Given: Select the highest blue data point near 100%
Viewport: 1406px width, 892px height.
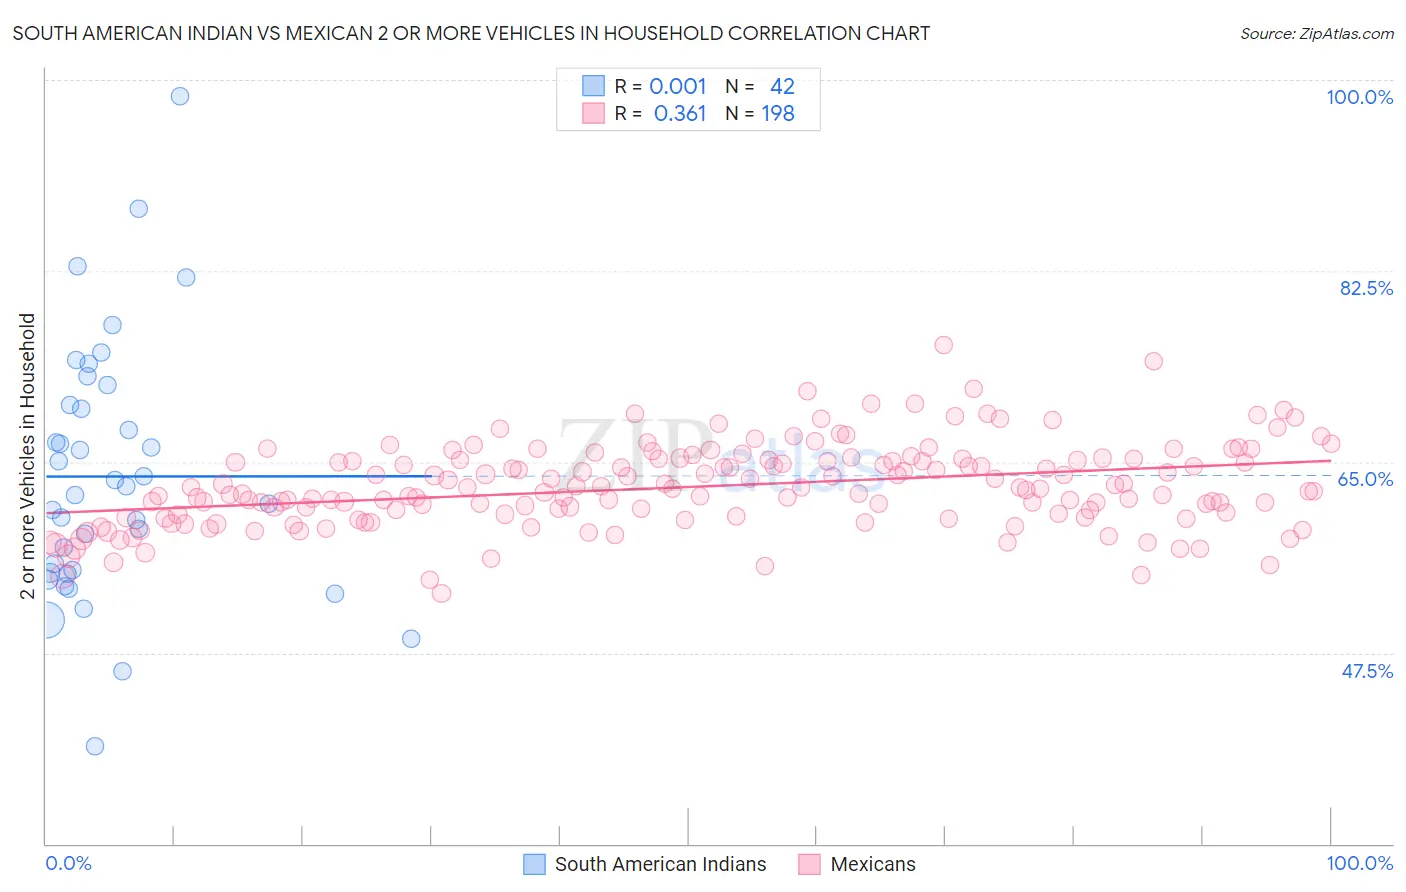Looking at the screenshot, I should tap(180, 96).
